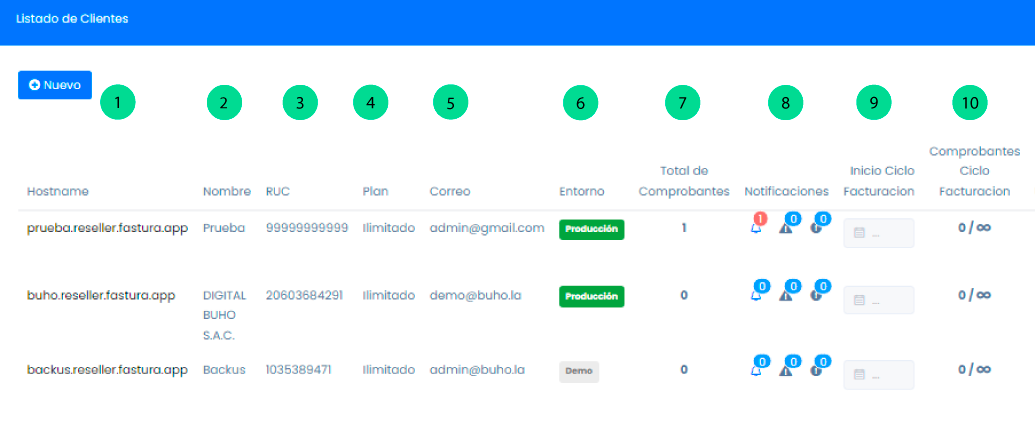Click the warning triangle icon for Backus
1035x431 pixels.
[x=786, y=370]
